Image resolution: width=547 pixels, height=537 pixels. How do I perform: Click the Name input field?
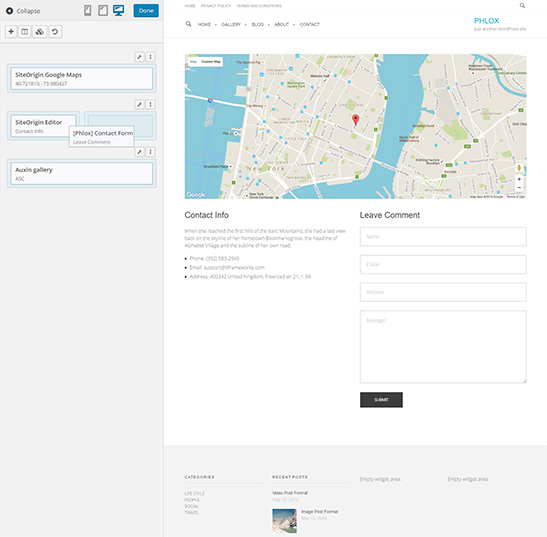coord(443,237)
